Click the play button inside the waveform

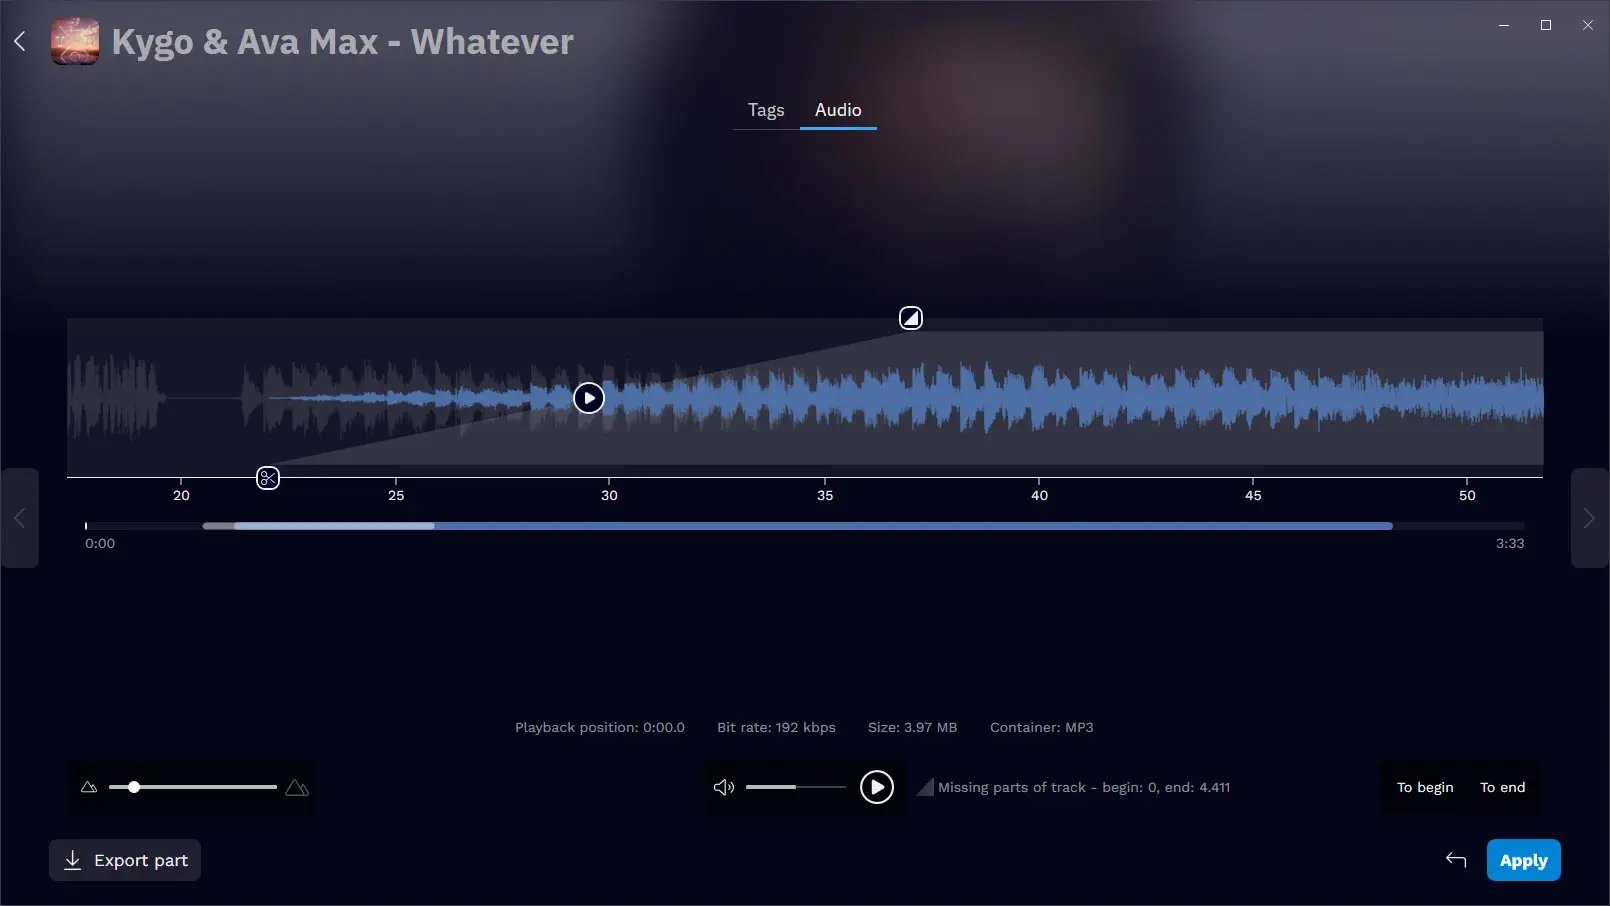click(x=589, y=398)
